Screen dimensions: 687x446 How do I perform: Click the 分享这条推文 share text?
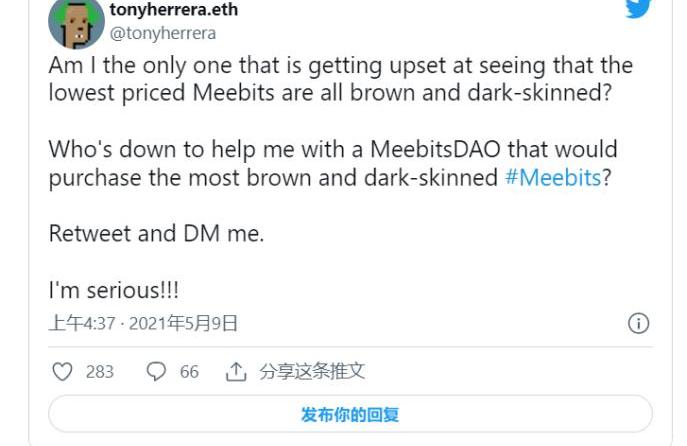312,372
